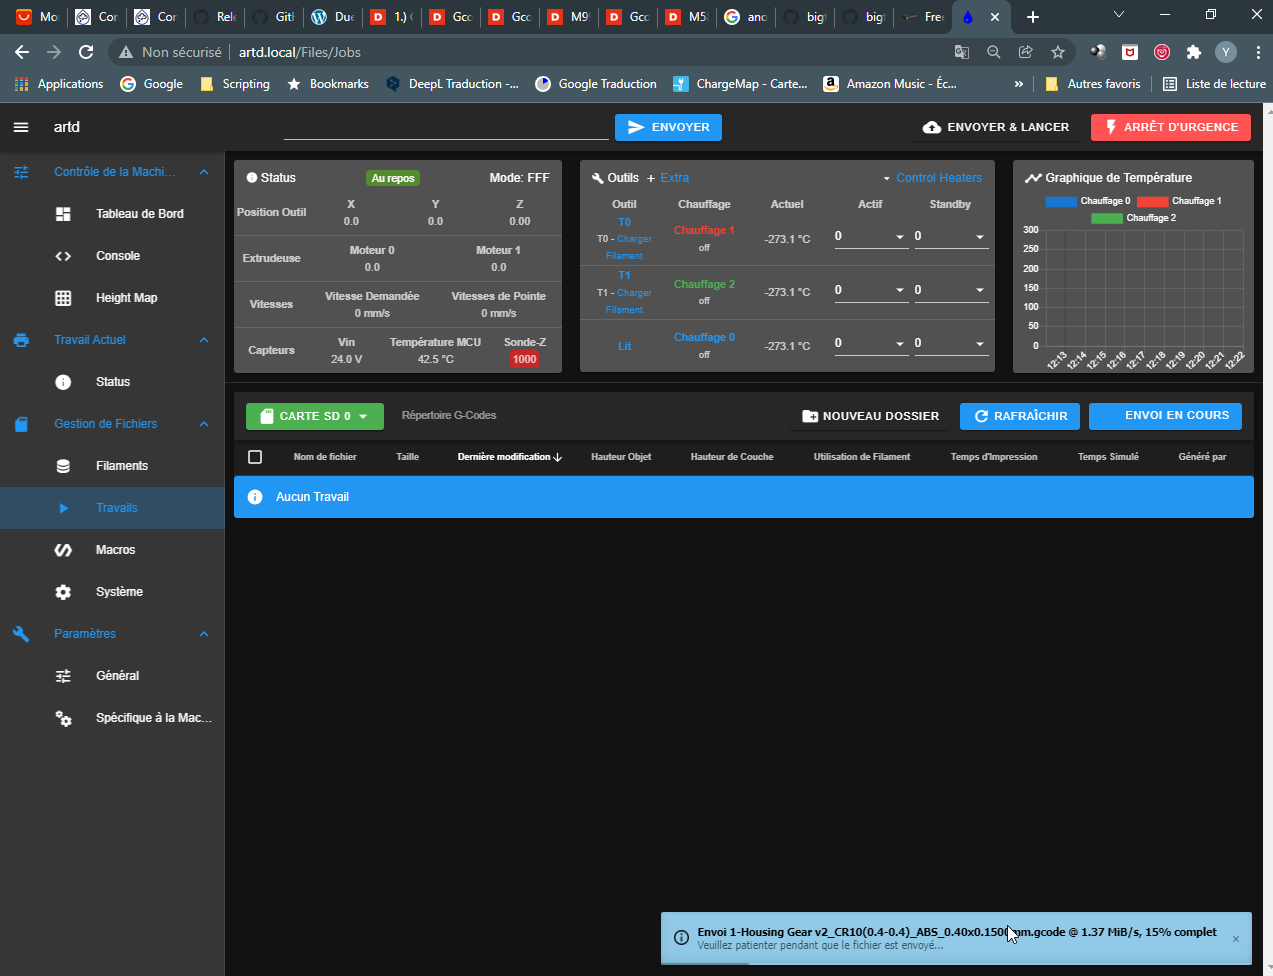Dismiss the upload progress notification
This screenshot has width=1273, height=976.
[1236, 939]
